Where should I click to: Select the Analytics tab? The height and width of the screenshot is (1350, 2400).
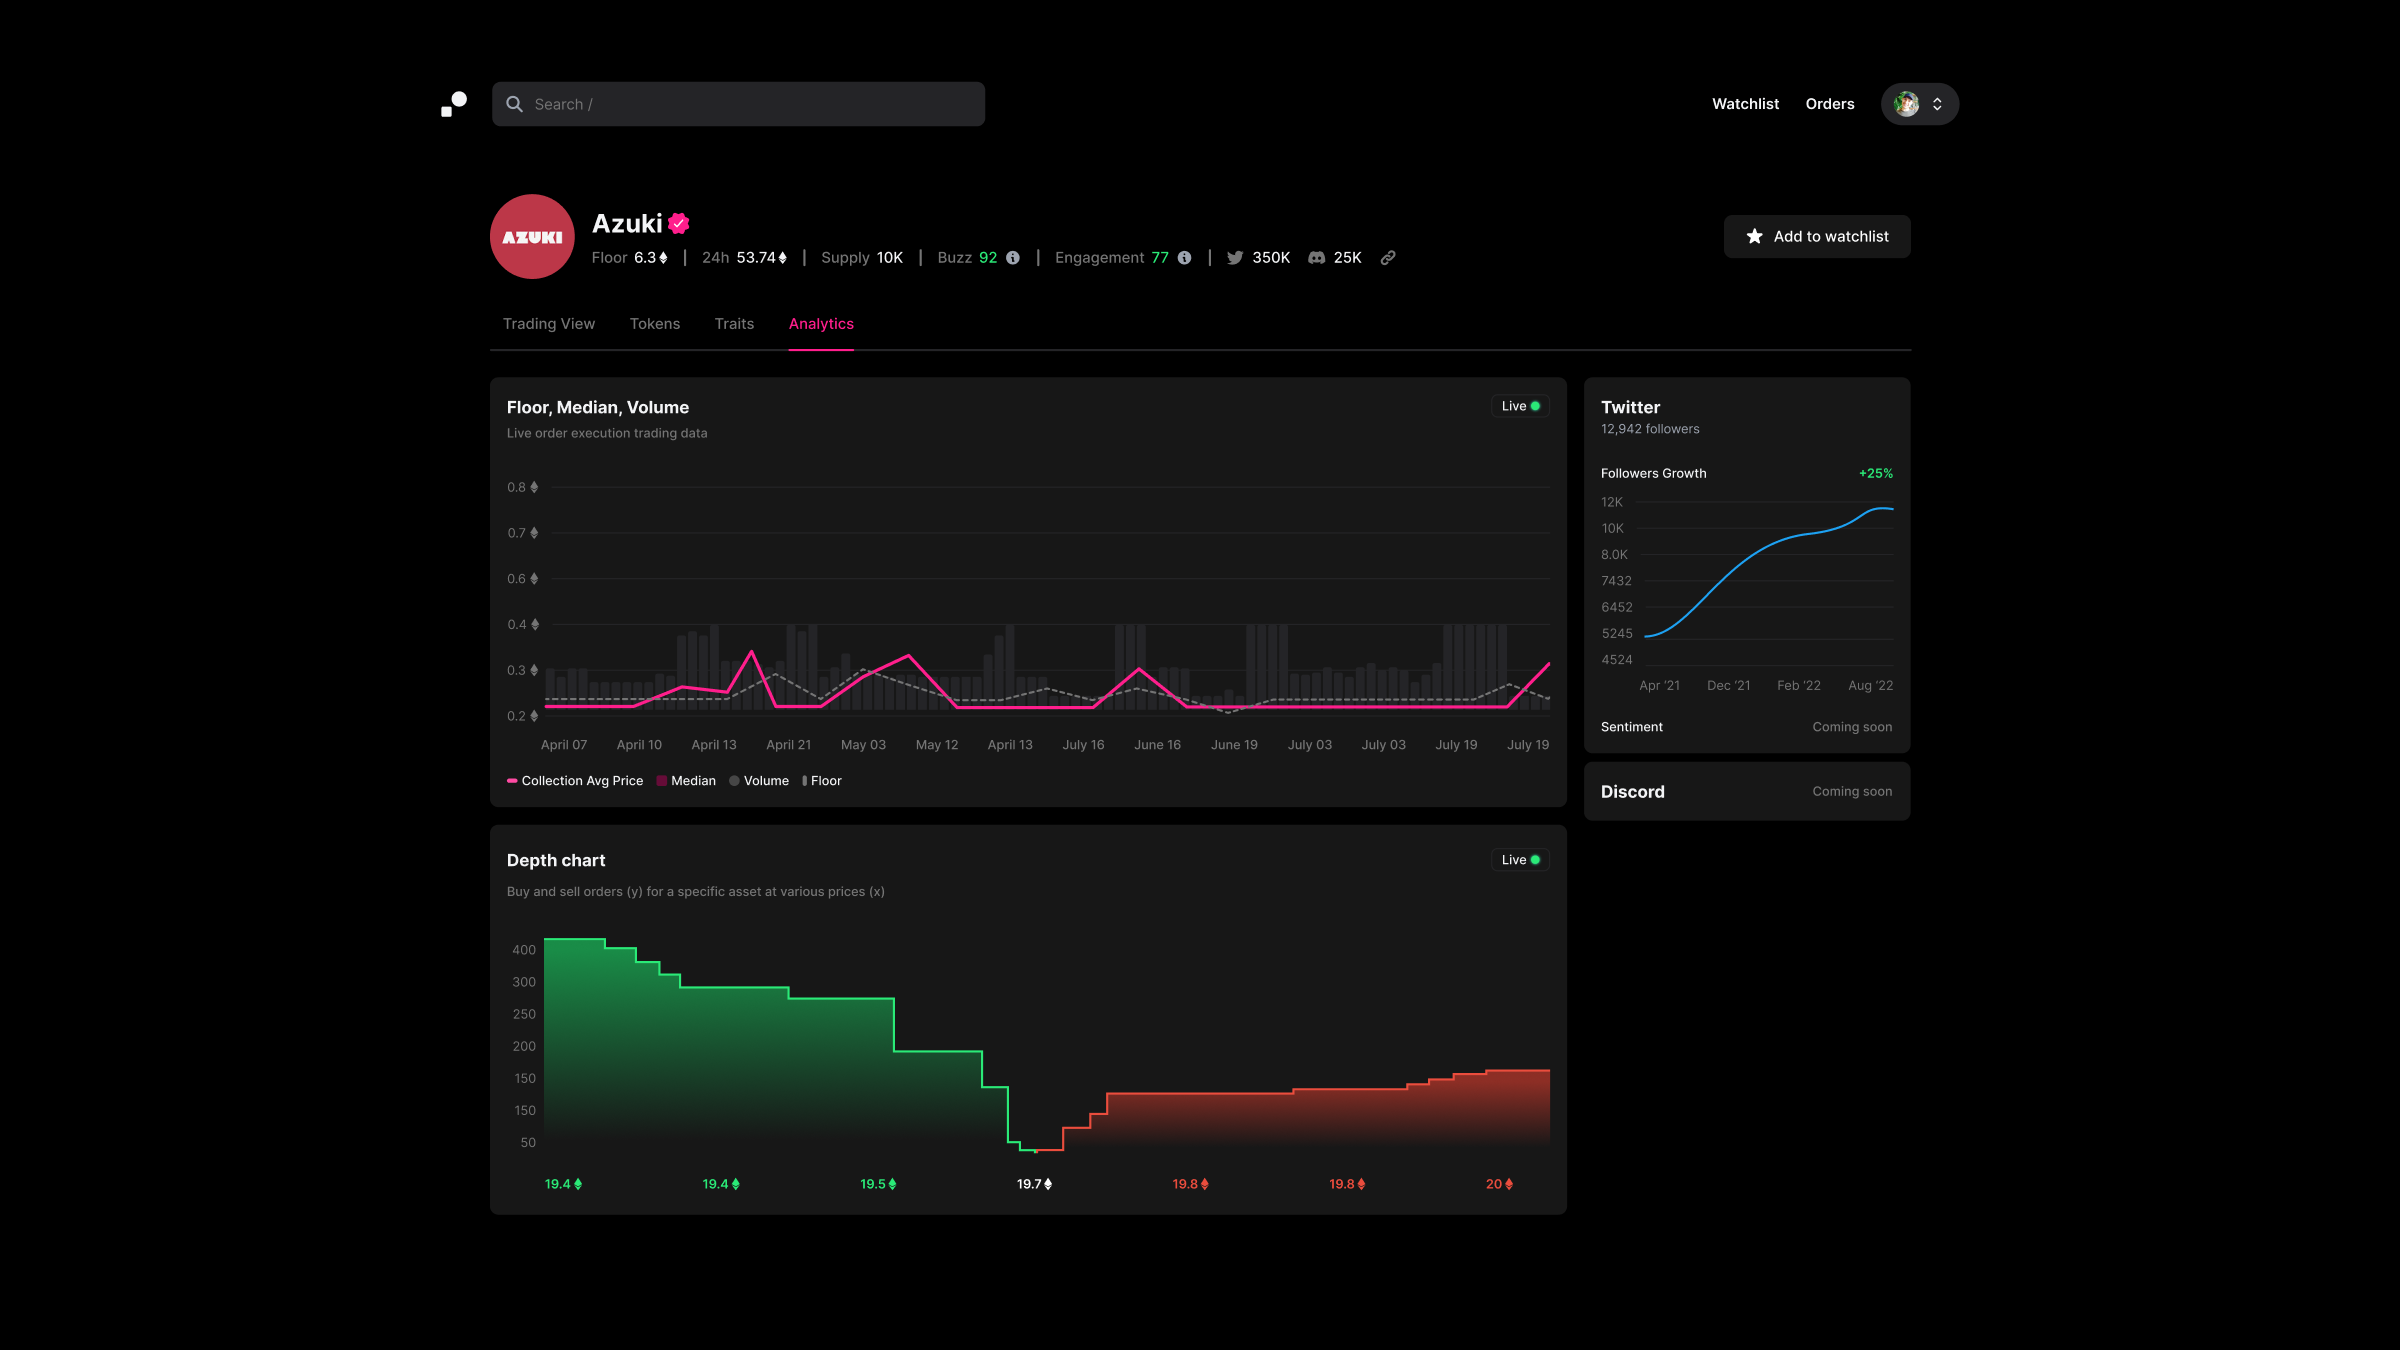821,324
